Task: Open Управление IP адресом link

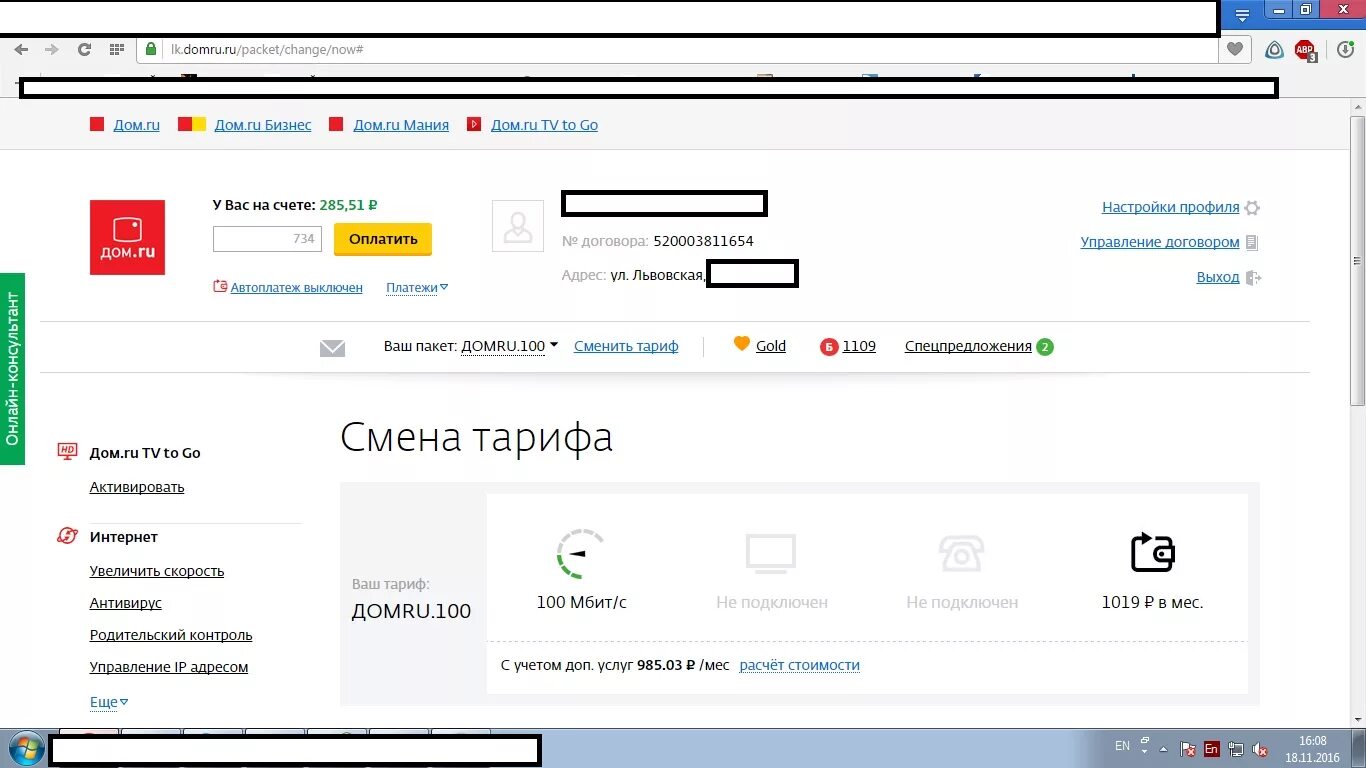Action: pos(169,667)
